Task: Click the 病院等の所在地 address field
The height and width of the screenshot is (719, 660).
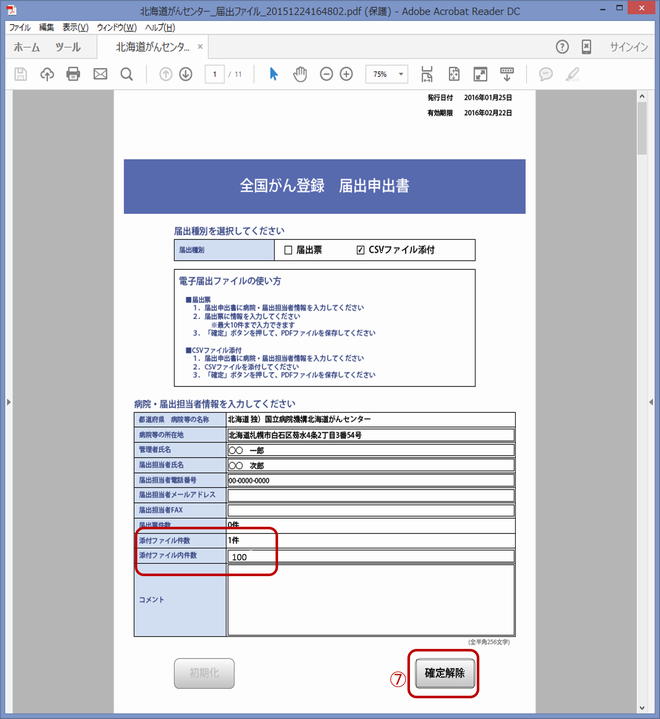Action: pos(371,435)
